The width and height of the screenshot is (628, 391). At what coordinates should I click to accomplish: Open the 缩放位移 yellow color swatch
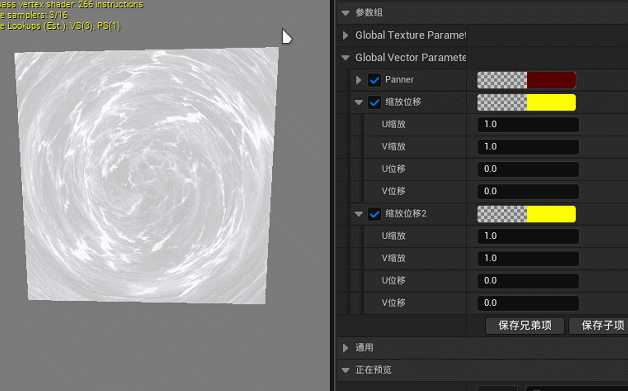point(526,103)
